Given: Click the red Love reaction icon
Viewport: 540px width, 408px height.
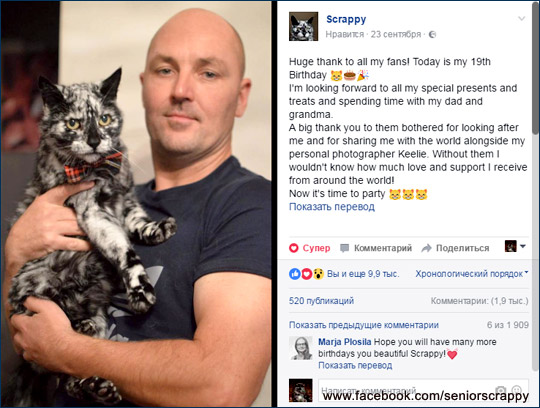Looking at the screenshot, I should click(307, 274).
